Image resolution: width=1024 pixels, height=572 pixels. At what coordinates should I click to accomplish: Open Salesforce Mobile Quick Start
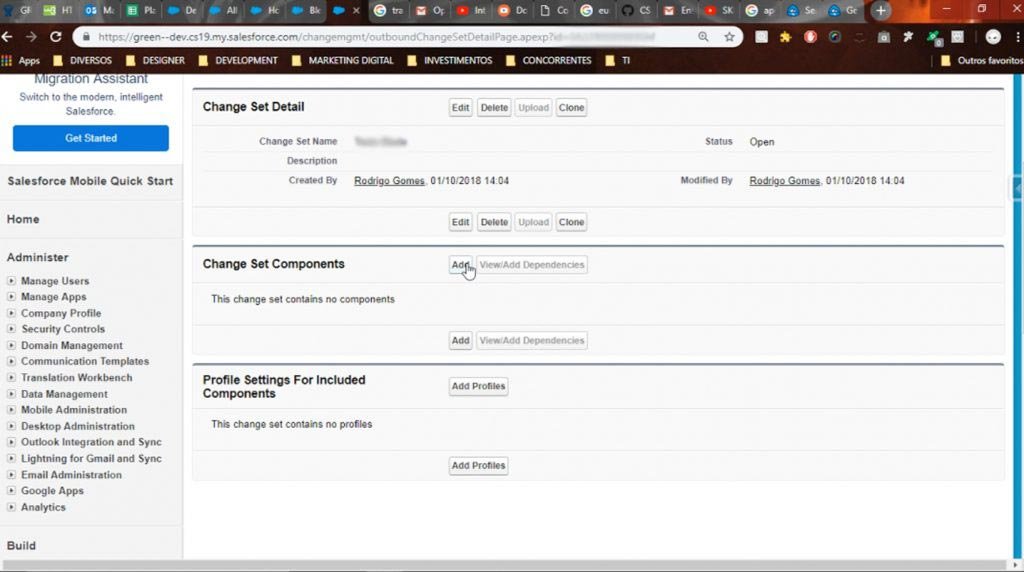point(90,181)
